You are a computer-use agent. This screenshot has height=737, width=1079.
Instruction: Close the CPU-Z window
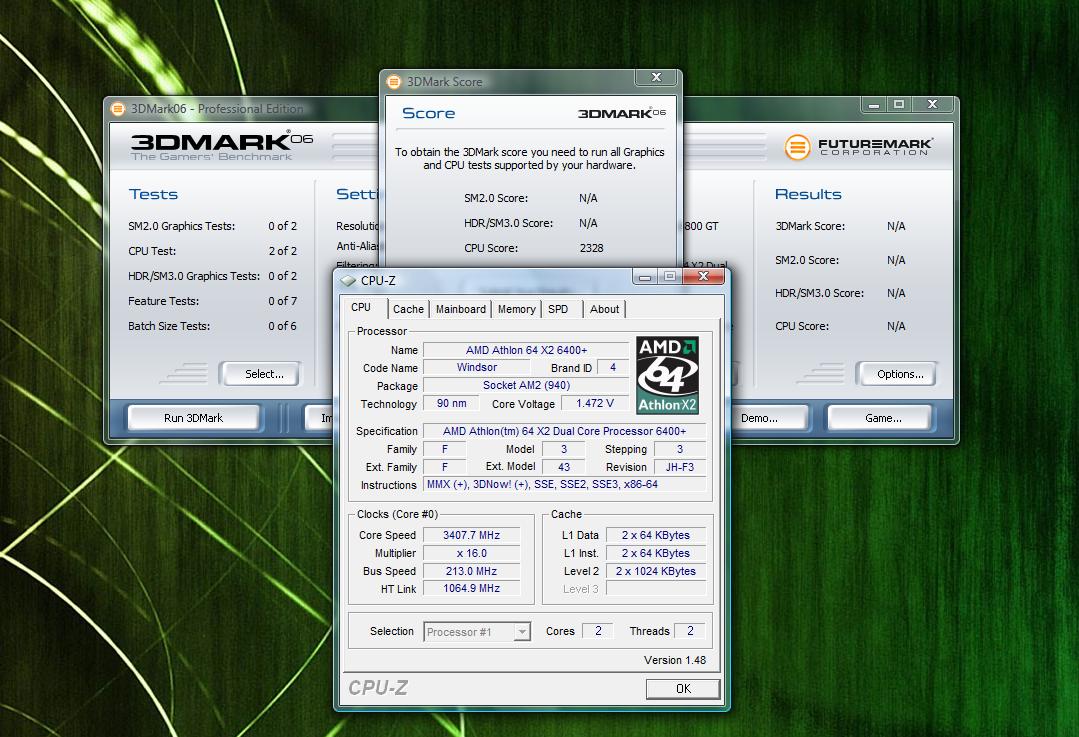(703, 276)
